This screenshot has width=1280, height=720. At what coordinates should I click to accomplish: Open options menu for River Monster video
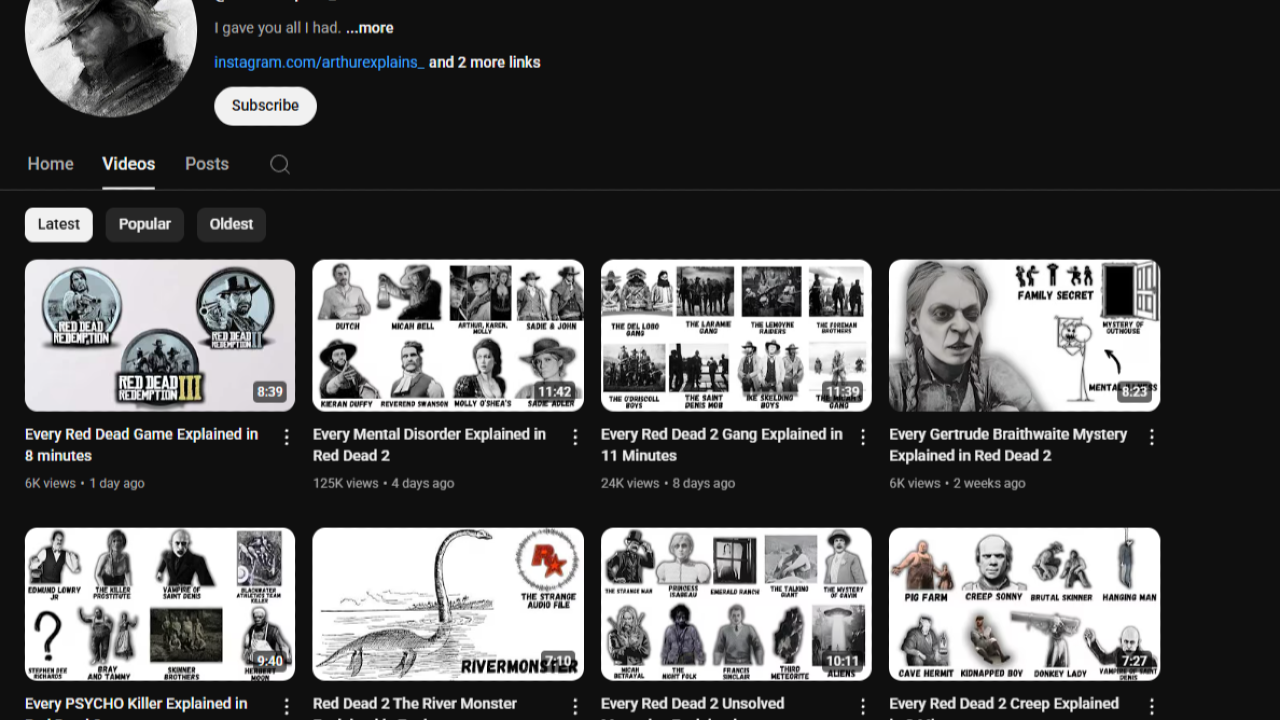(x=575, y=706)
